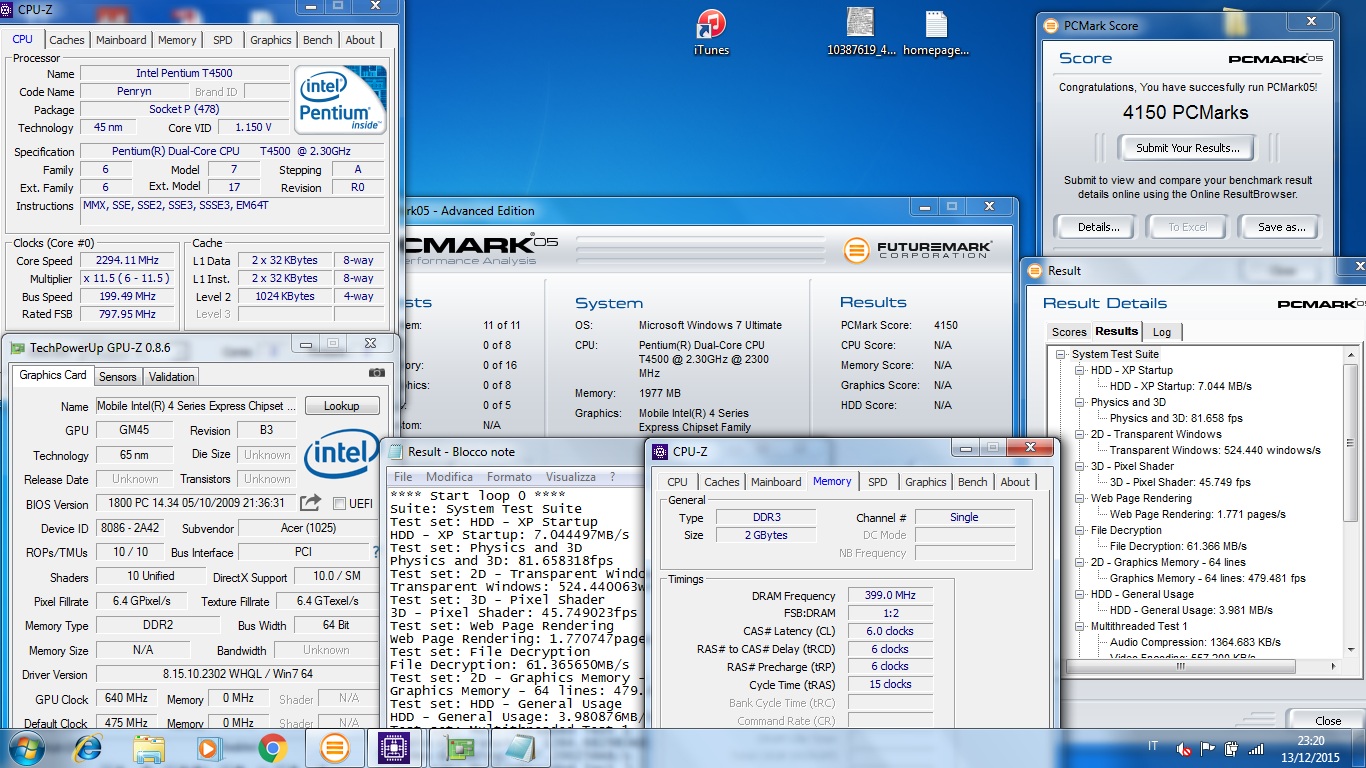Viewport: 1366px width, 768px height.
Task: Open Caches tab in lower CPU-Z window
Action: (x=721, y=482)
